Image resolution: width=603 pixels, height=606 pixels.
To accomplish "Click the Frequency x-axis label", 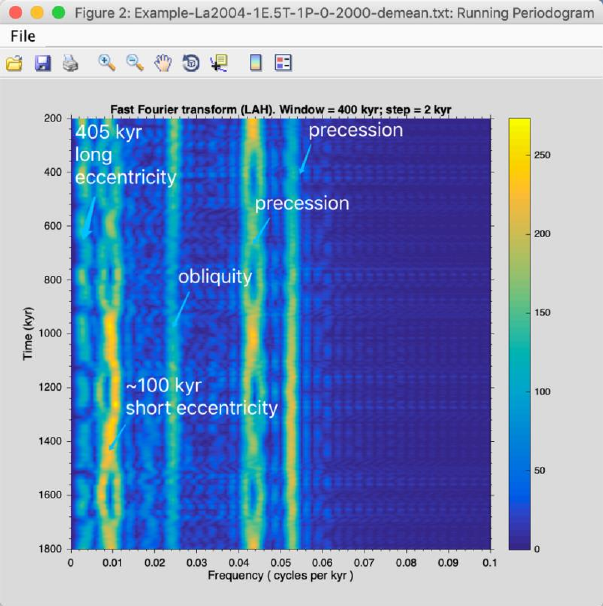I will [280, 576].
